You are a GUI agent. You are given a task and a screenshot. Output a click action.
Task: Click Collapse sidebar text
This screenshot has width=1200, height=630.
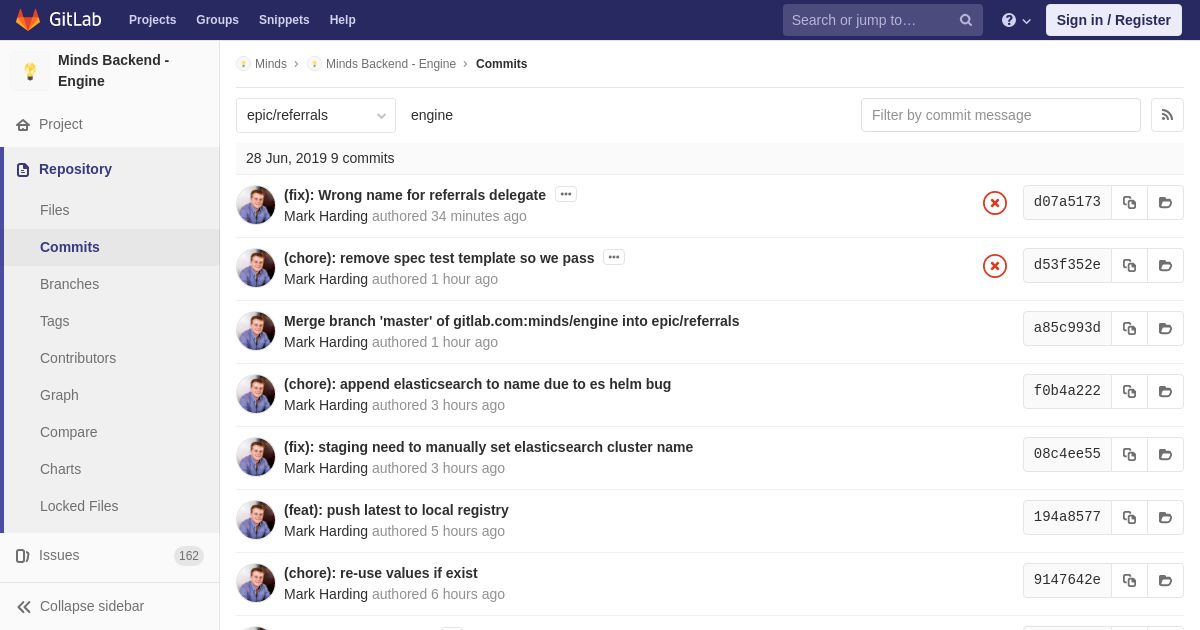(x=92, y=606)
